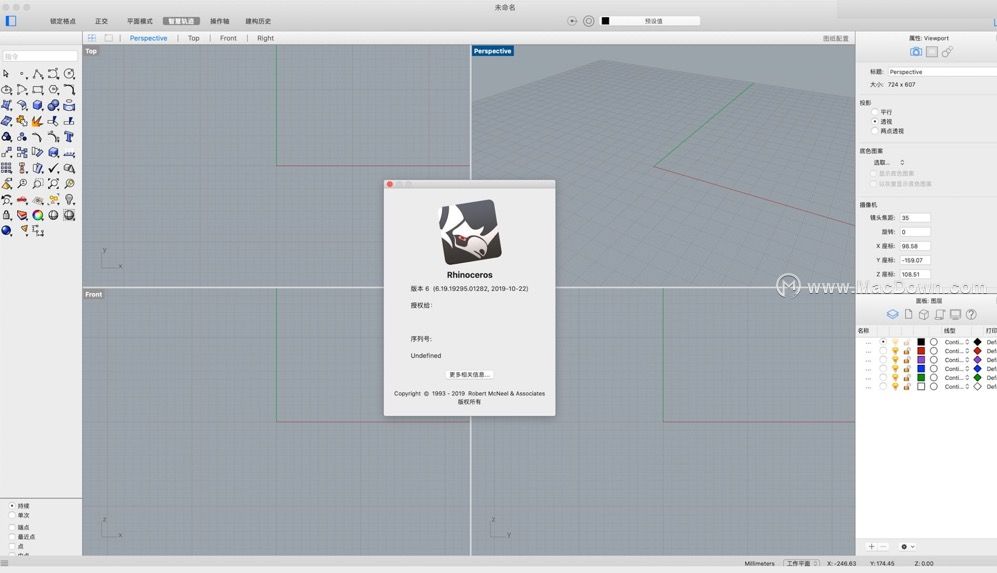This screenshot has width=997, height=573.
Task: Set the red layer as current
Action: [x=883, y=351]
